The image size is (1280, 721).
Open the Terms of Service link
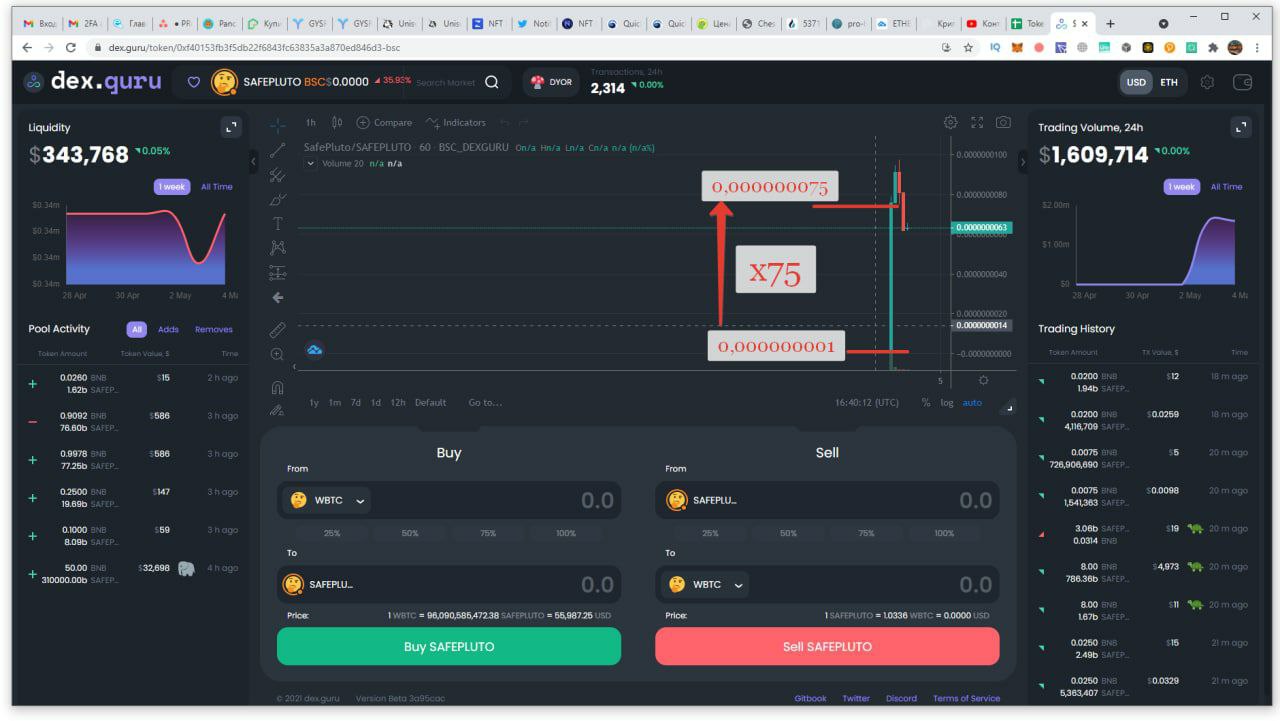click(x=966, y=698)
